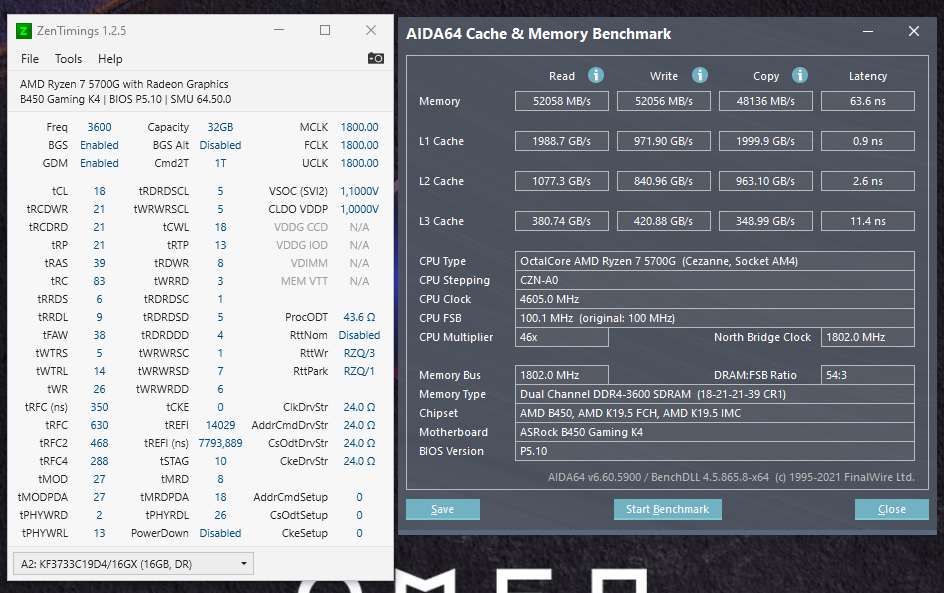
Task: Click Start Benchmark button
Action: (668, 509)
